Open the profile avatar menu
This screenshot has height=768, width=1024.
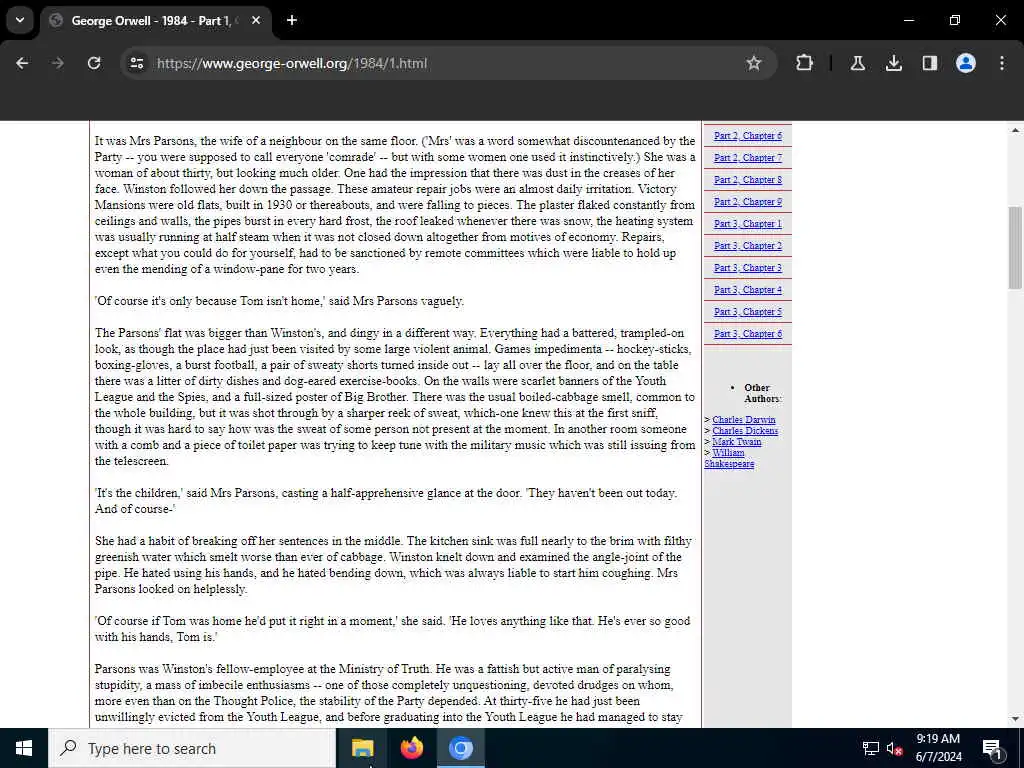point(965,63)
